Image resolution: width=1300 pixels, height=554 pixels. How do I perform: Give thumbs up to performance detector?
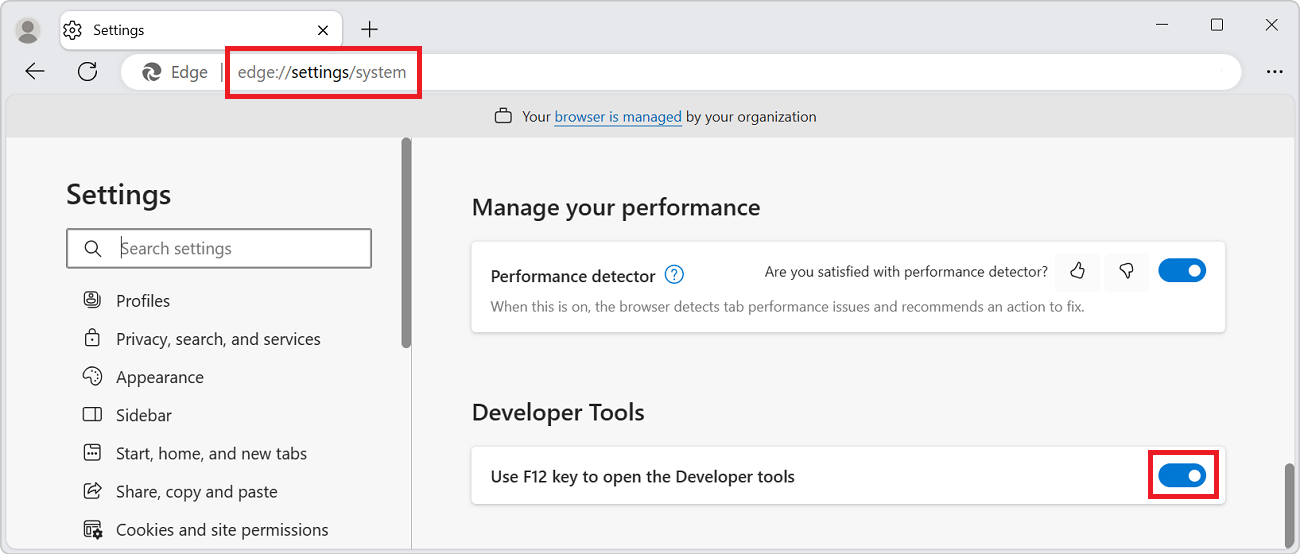point(1077,271)
